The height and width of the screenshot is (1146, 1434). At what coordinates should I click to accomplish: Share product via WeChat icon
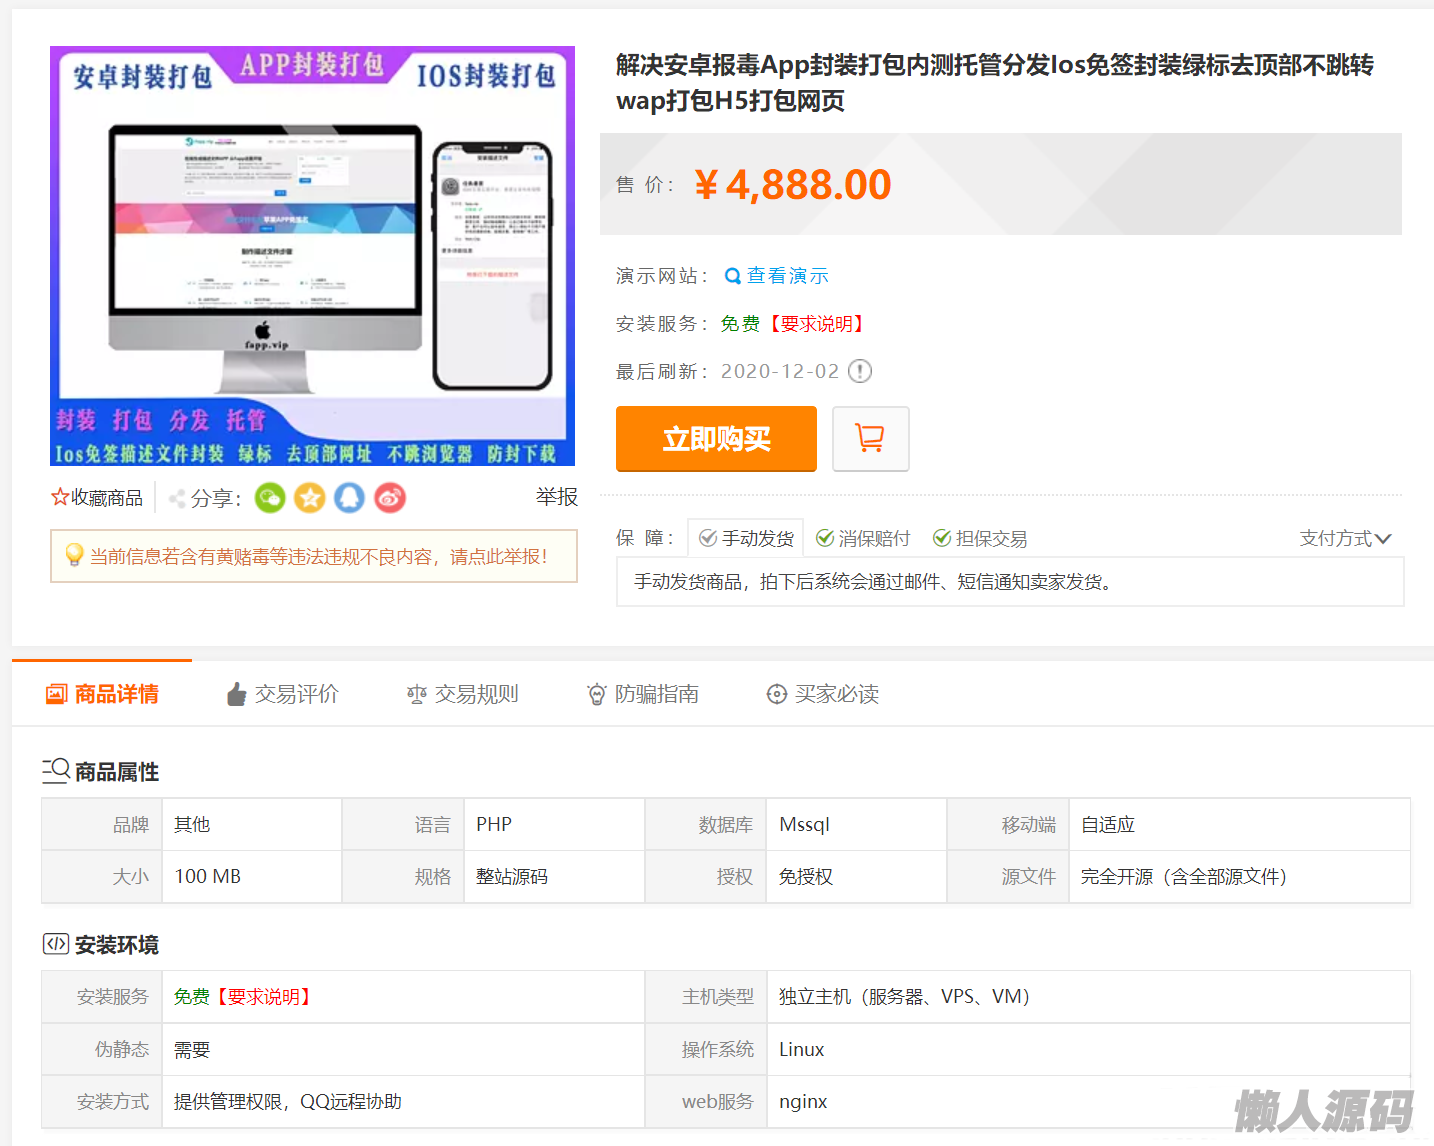[270, 498]
